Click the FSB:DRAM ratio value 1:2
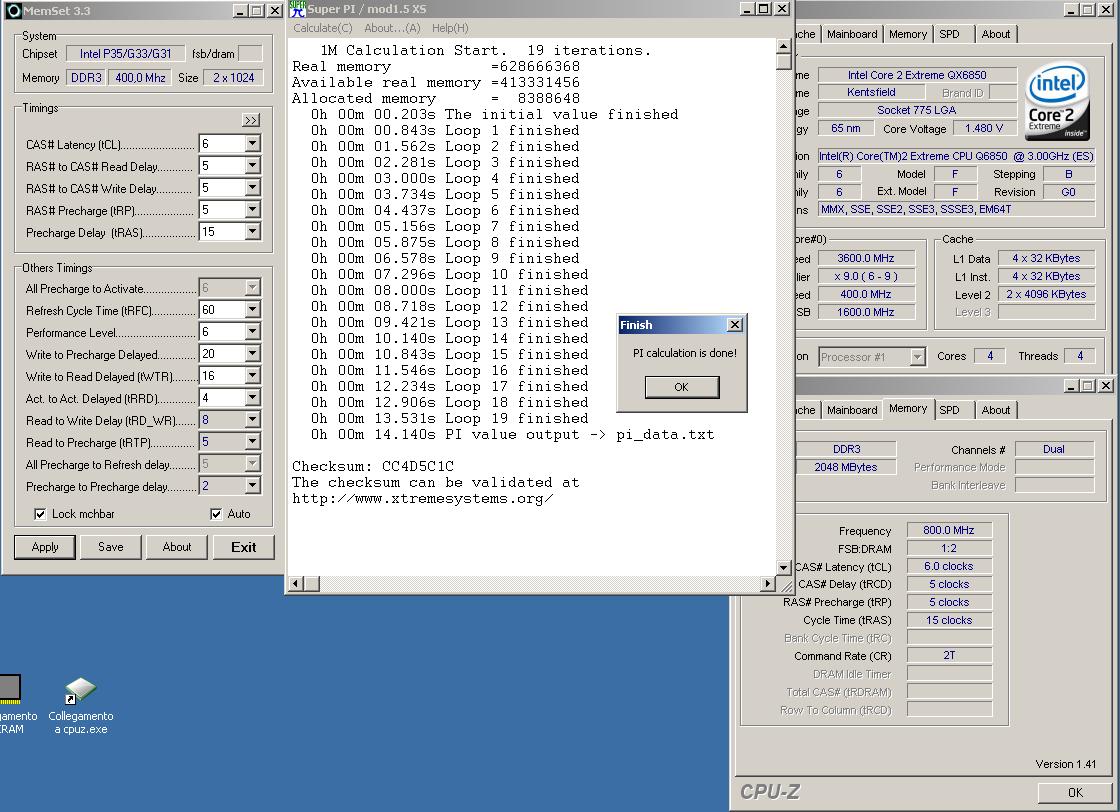Screen dimensions: 1120x812 pos(949,548)
